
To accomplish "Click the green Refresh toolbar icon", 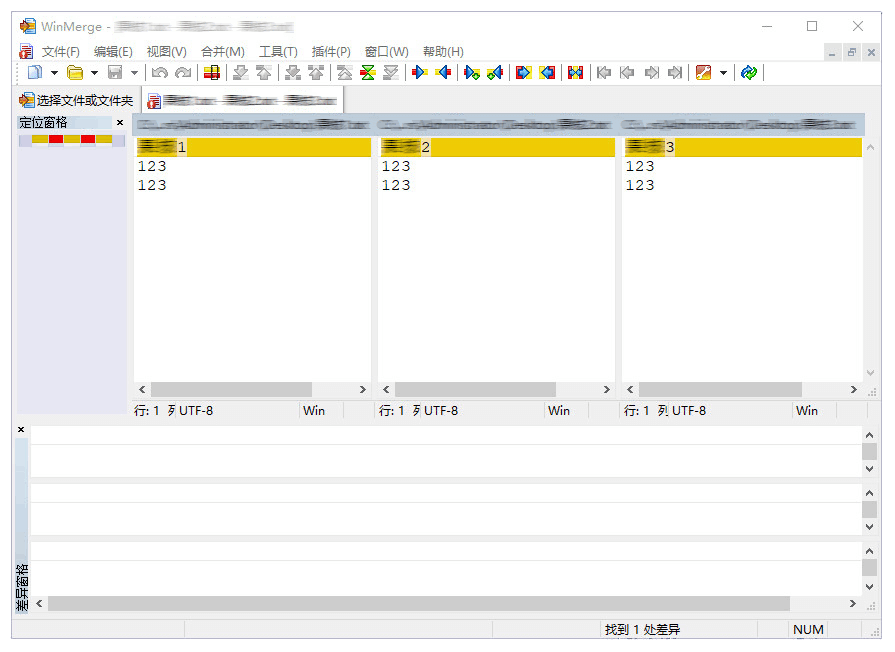I will pyautogui.click(x=749, y=72).
